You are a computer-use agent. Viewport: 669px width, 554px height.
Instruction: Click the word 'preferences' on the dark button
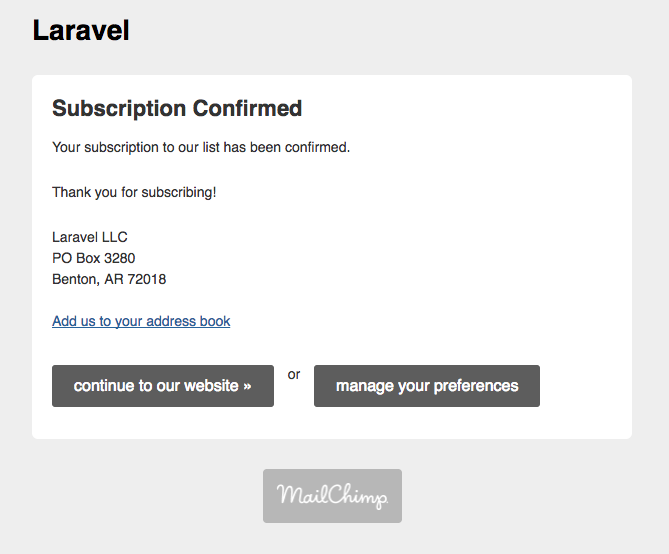[x=476, y=386]
